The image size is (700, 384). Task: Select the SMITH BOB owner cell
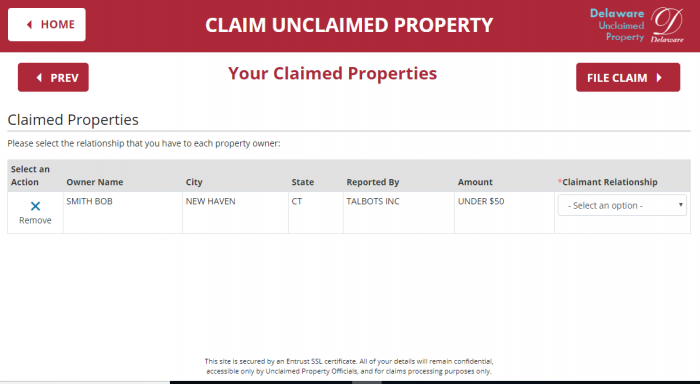point(123,213)
